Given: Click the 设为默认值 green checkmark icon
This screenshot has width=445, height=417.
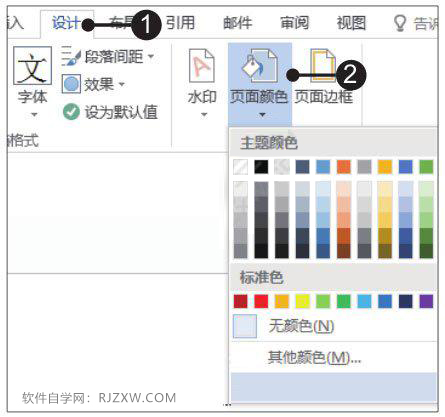Looking at the screenshot, I should 71,112.
